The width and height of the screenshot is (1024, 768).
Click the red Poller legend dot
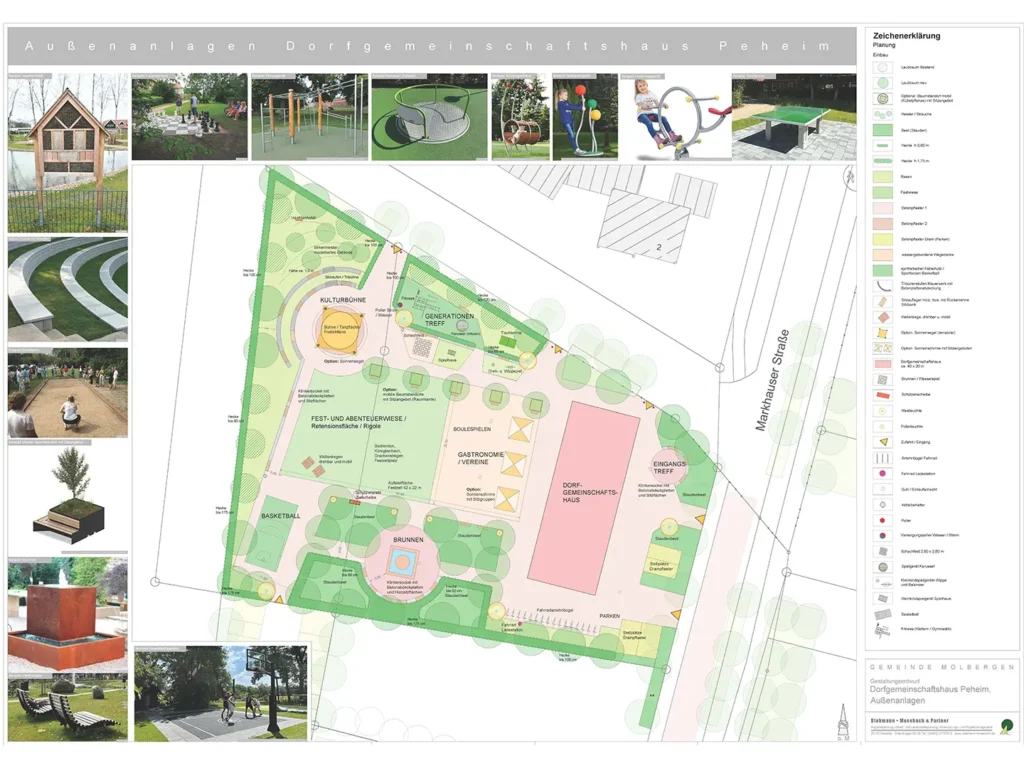click(x=882, y=520)
